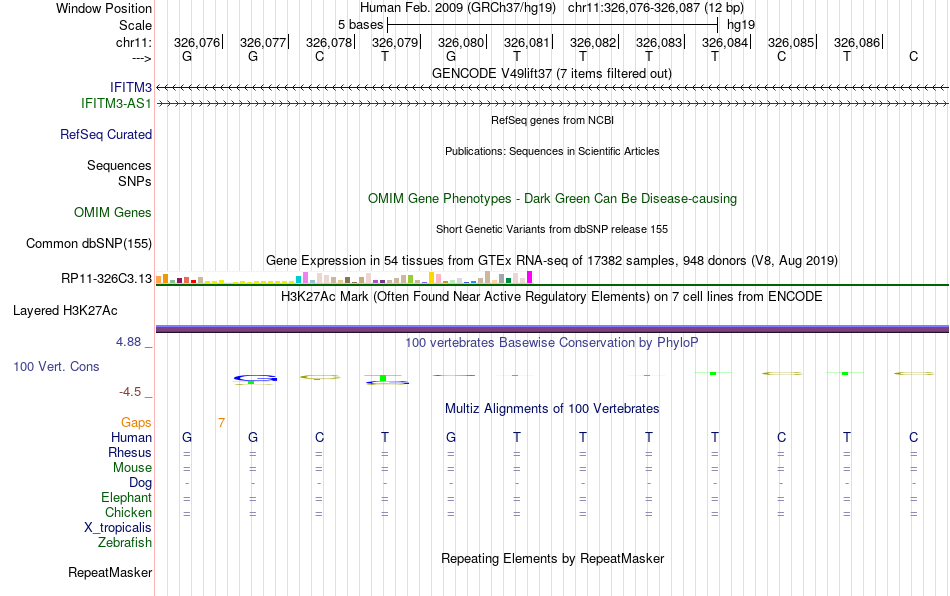The image size is (950, 596).
Task: Click the Chicken alignment row label
Action: tap(128, 512)
